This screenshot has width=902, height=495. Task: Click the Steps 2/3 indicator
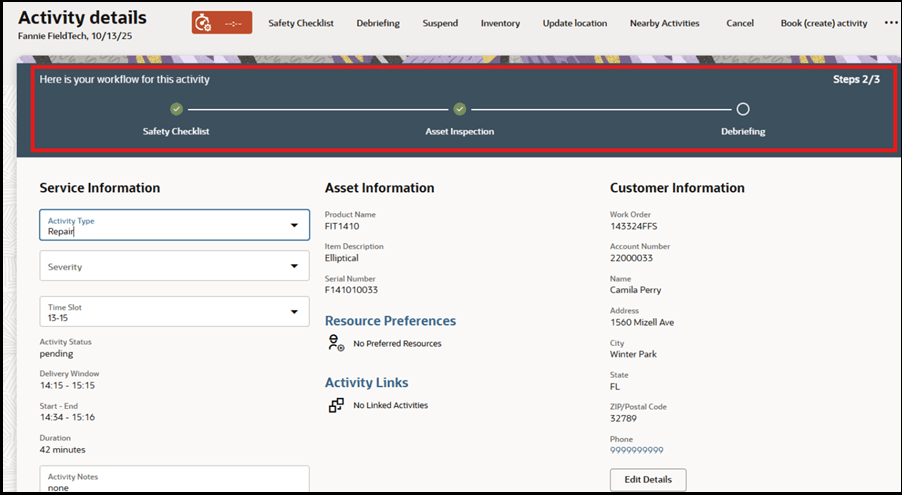[856, 79]
